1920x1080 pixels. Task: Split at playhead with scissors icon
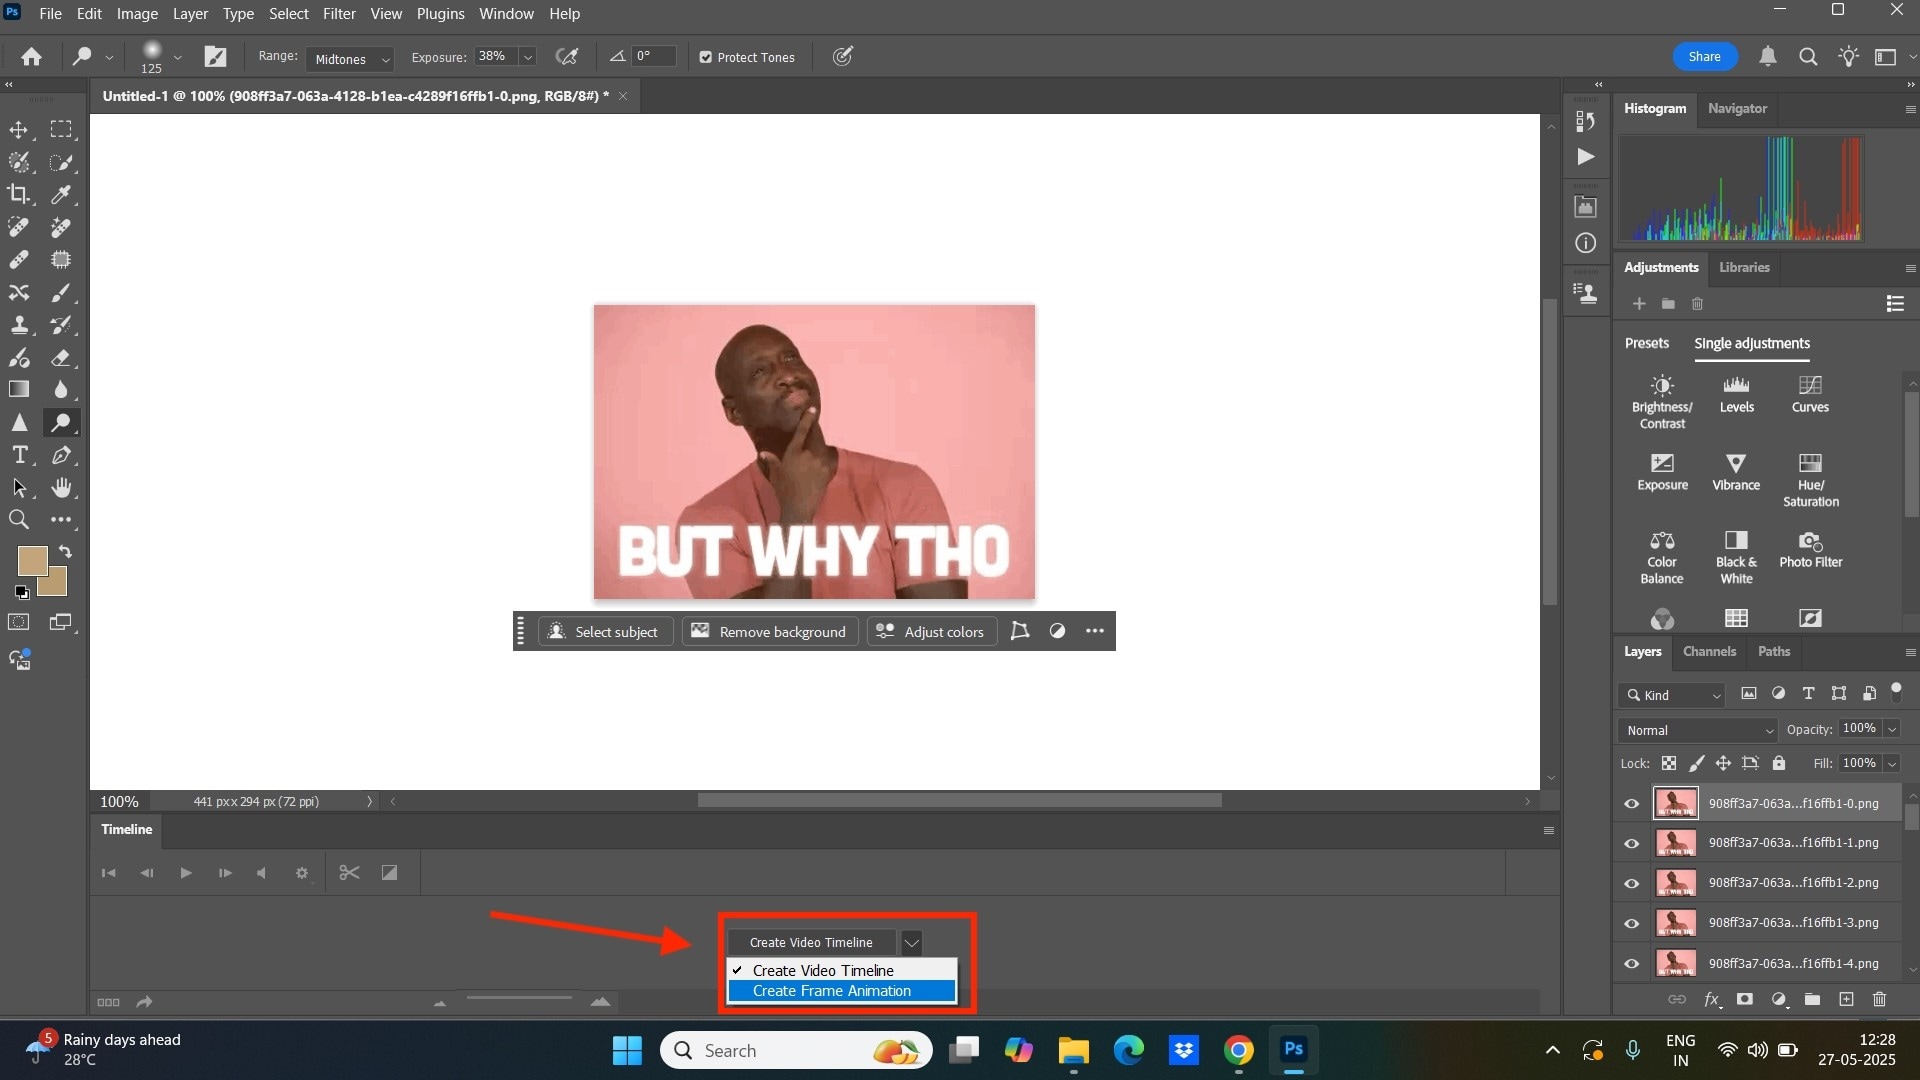(349, 873)
